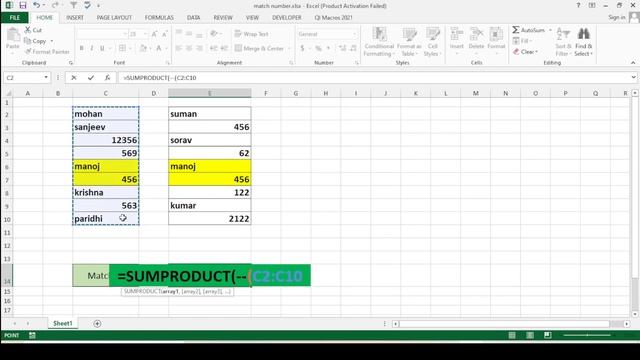Click cell containing 'sanjeev'
The height and width of the screenshot is (360, 640).
coord(106,127)
